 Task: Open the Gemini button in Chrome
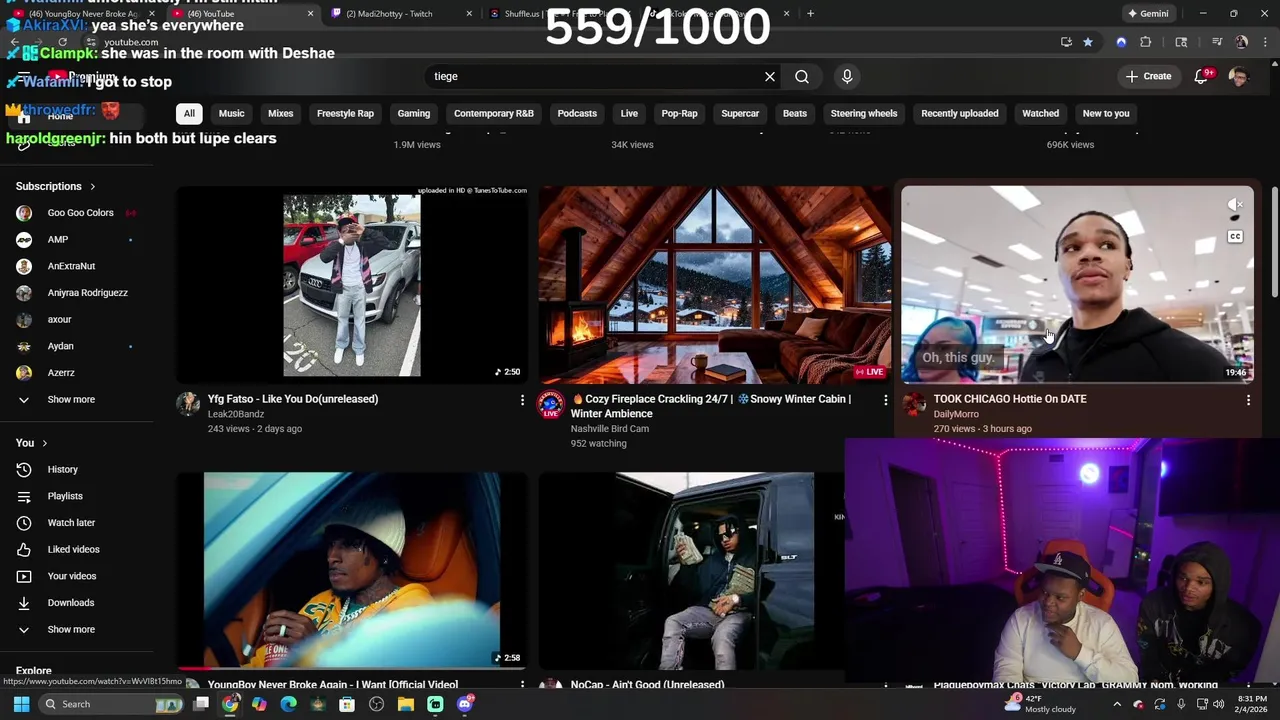coord(1148,14)
